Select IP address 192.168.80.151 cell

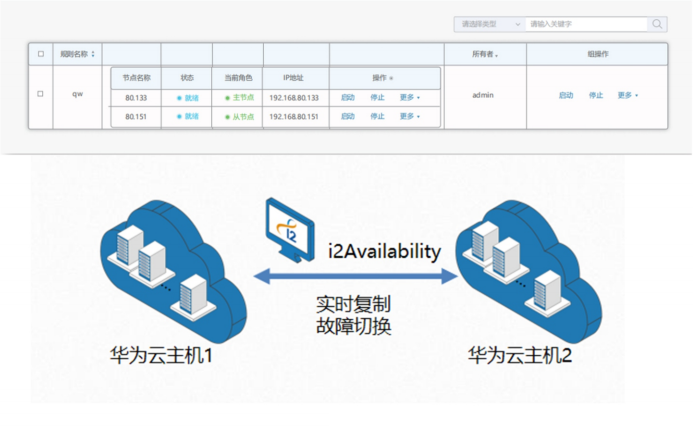tap(294, 117)
